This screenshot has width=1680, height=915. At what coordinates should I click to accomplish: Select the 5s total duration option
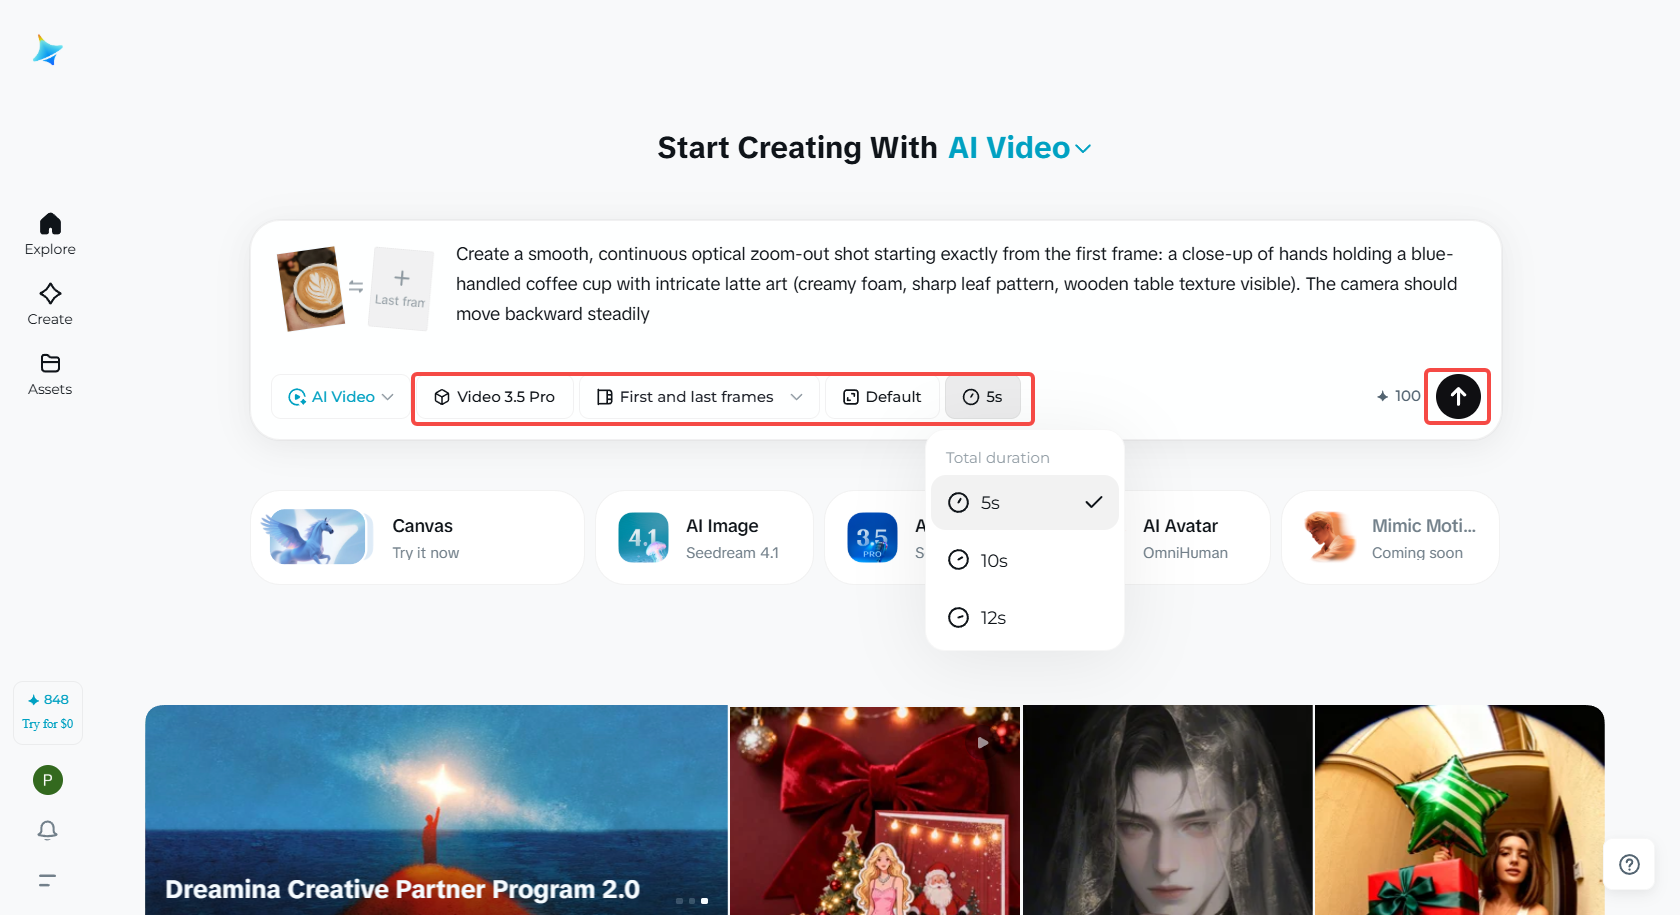(1025, 503)
